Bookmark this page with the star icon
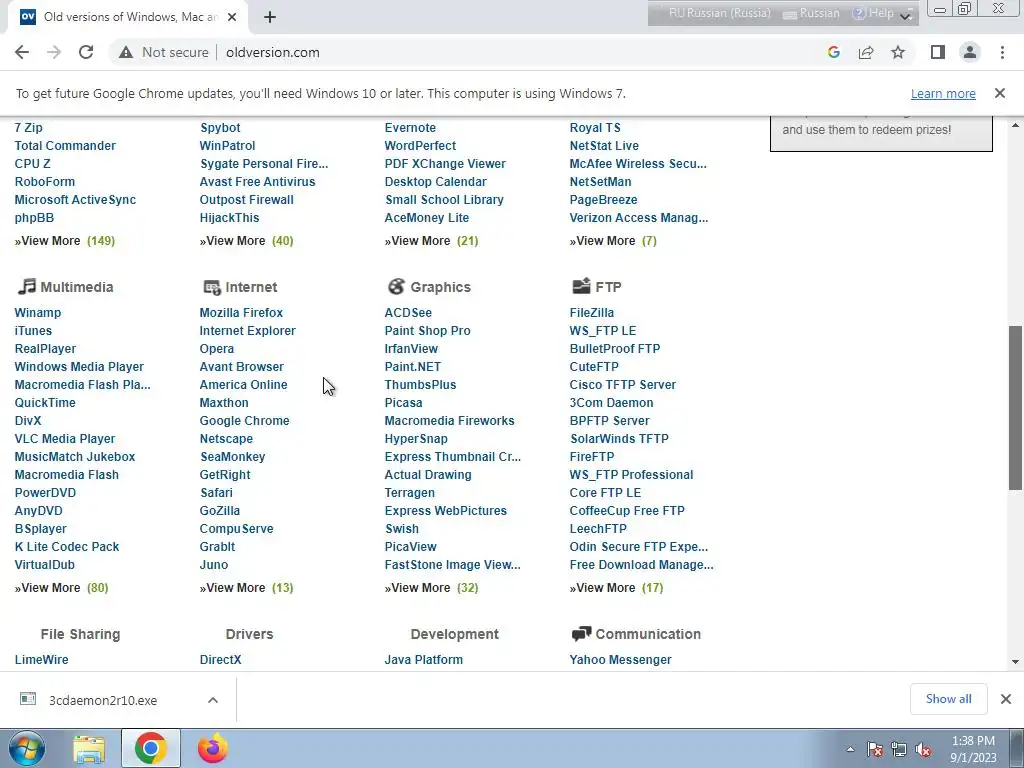The image size is (1024, 768). 898,52
